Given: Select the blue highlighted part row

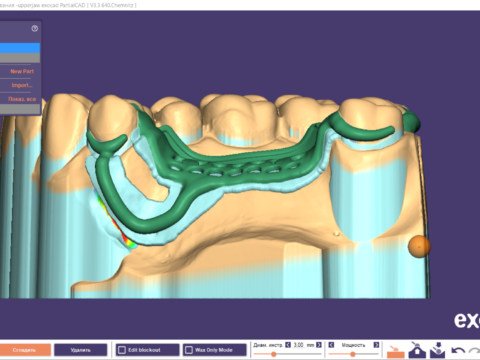Looking at the screenshot, I should click(x=20, y=48).
